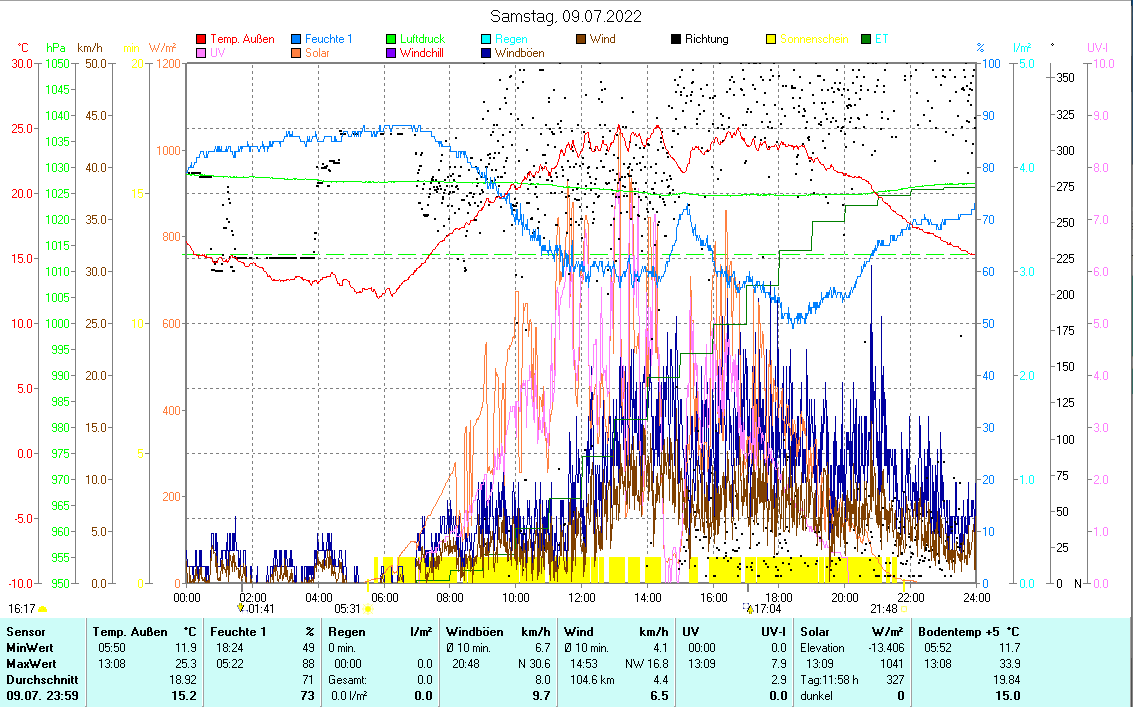The height and width of the screenshot is (707, 1133).
Task: Click the brown Wind legend swatch
Action: (x=581, y=40)
